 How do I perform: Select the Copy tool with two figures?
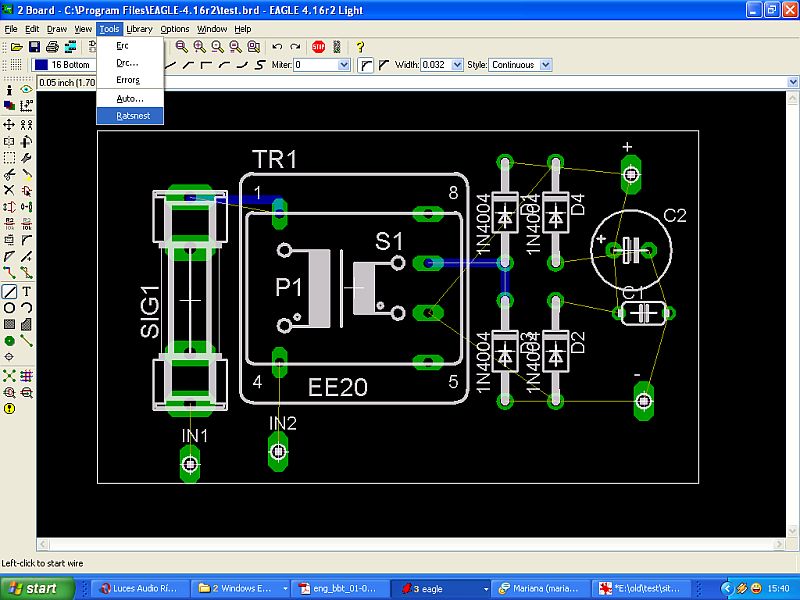(27, 124)
